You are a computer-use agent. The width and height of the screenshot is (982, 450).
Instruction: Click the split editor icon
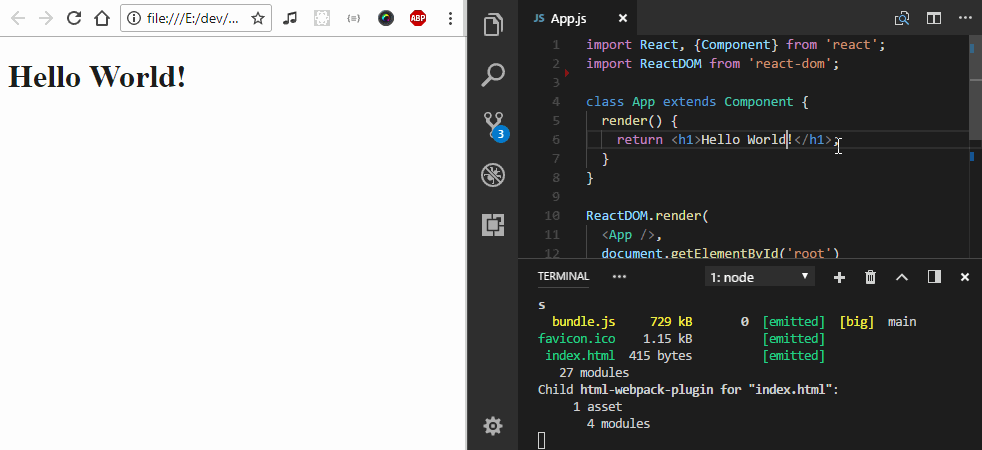[934, 18]
